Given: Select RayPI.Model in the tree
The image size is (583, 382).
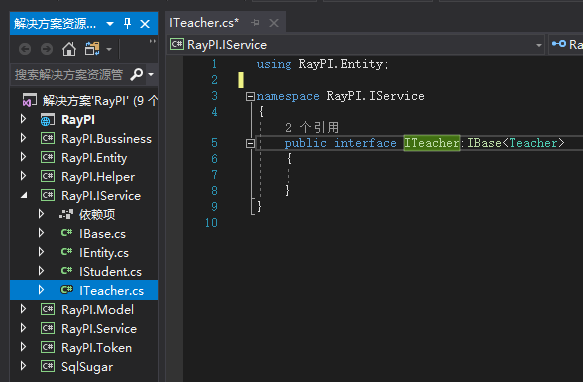Looking at the screenshot, I should tap(97, 309).
